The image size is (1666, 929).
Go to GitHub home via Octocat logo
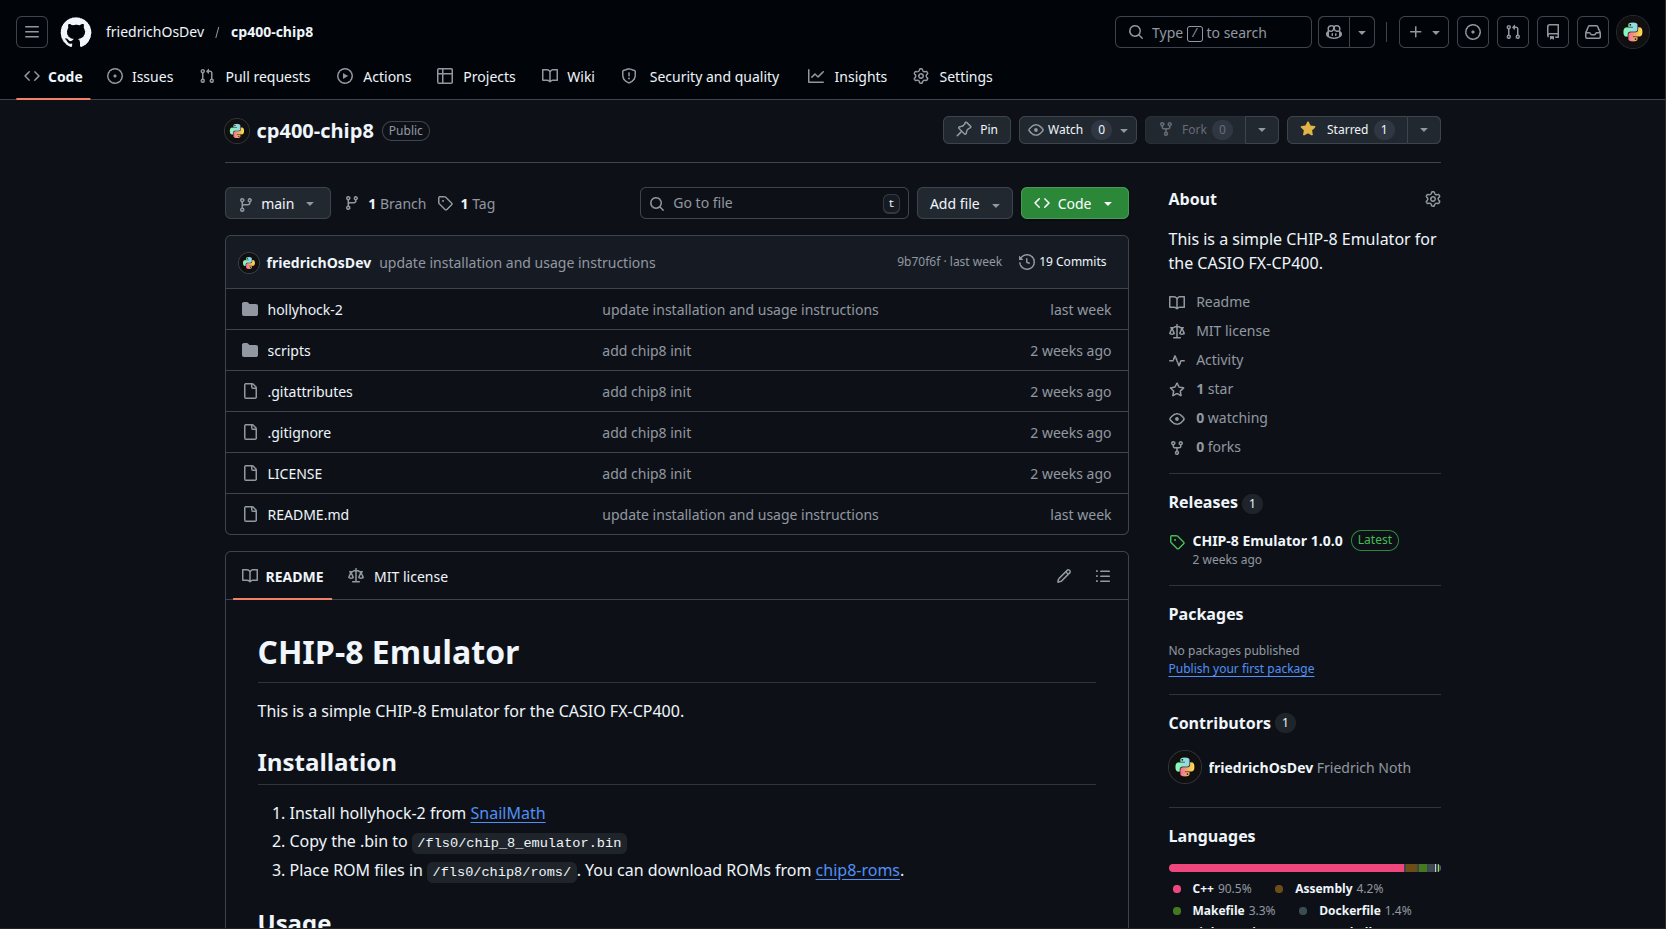76,32
